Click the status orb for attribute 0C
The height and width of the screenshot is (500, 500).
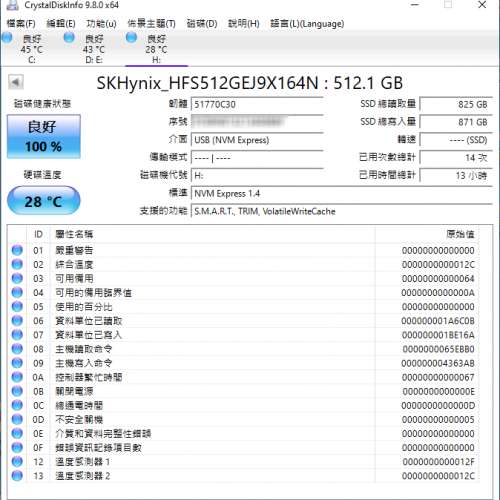(17, 405)
